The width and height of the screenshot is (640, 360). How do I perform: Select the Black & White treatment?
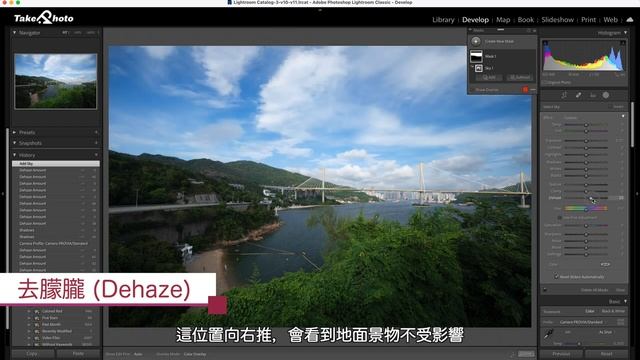(x=613, y=311)
